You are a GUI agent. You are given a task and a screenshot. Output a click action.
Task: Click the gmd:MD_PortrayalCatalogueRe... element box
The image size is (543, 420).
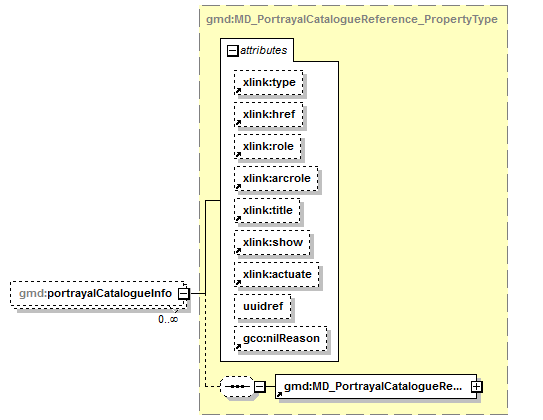click(x=376, y=386)
